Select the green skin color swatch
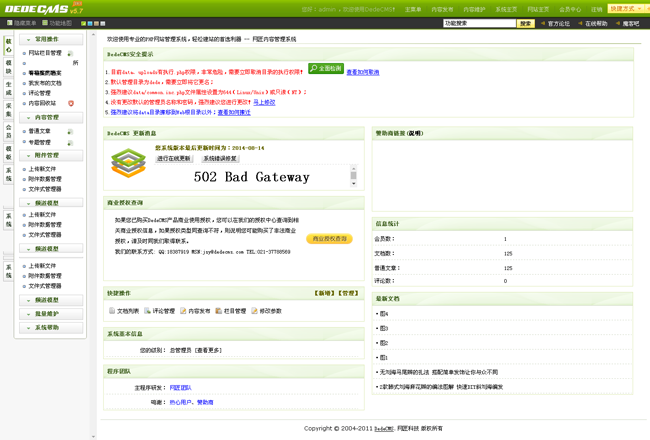This screenshot has width=650, height=440. (x=83, y=24)
